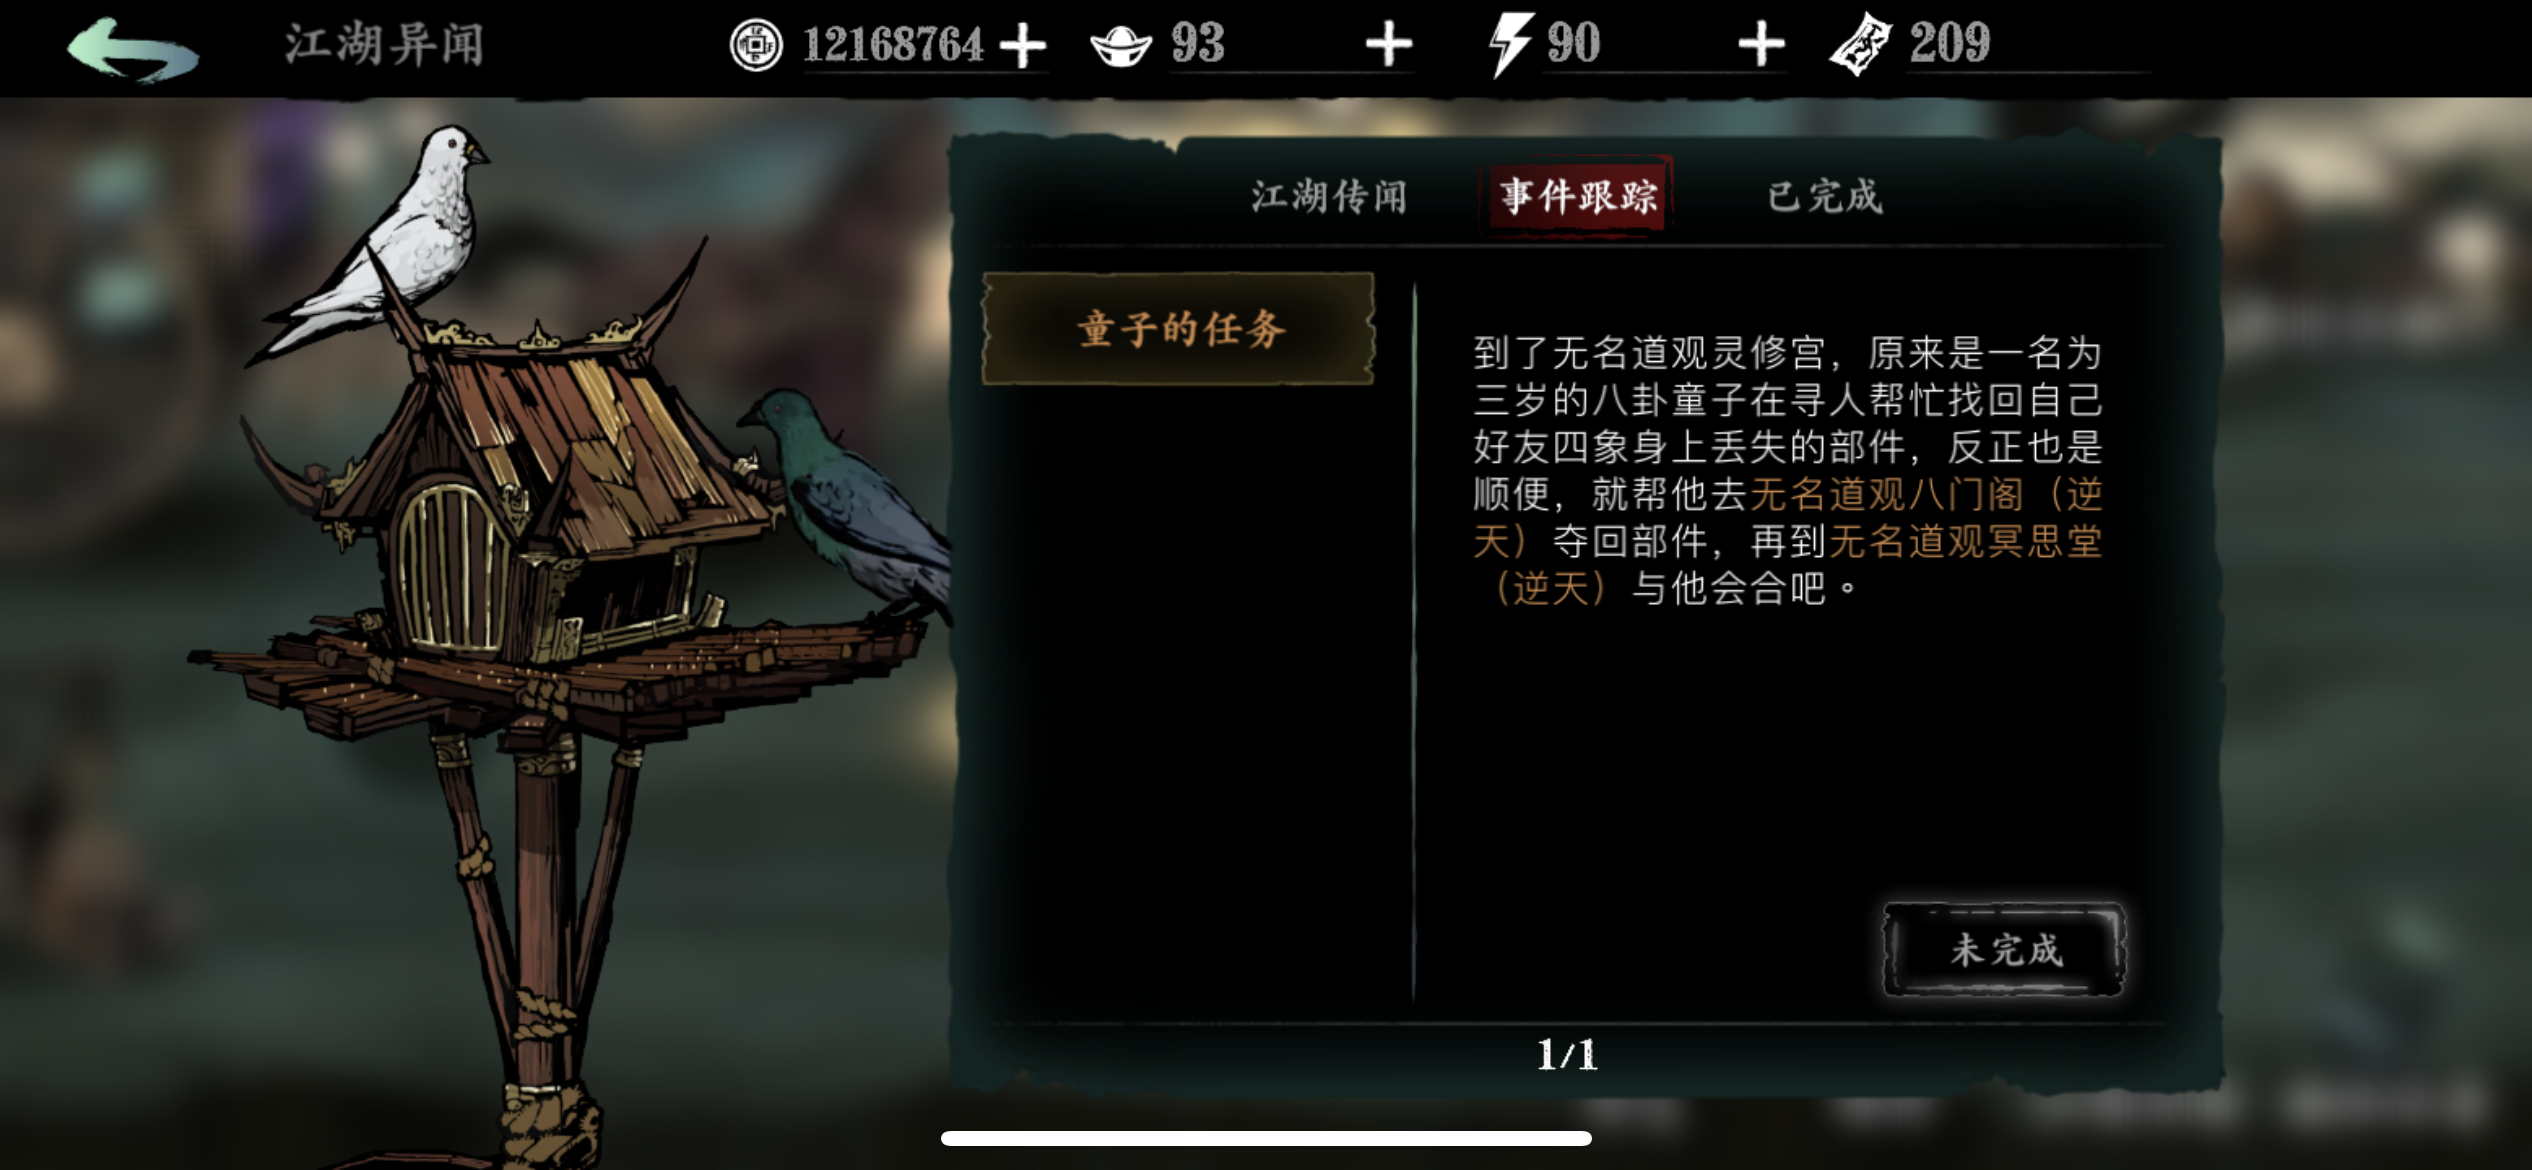Select the 事件跟踪 tab
2532x1170 pixels.
(1577, 195)
